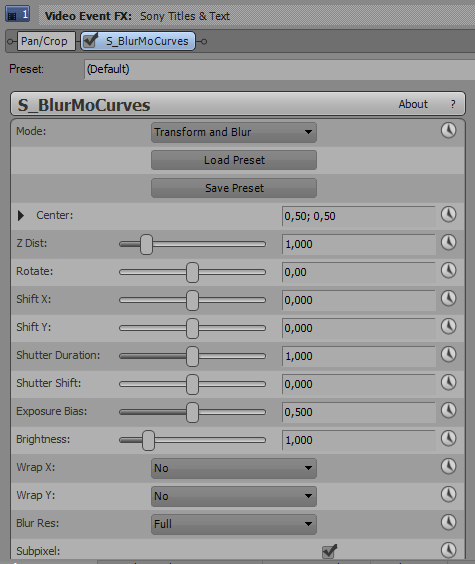The width and height of the screenshot is (475, 564).
Task: Disable the S_BlurMoCurves effect checkbox
Action: point(90,40)
